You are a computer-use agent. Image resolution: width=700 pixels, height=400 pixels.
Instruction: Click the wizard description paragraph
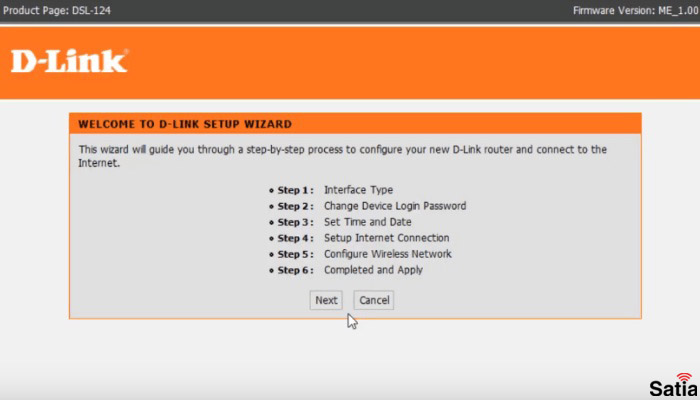pyautogui.click(x=342, y=156)
